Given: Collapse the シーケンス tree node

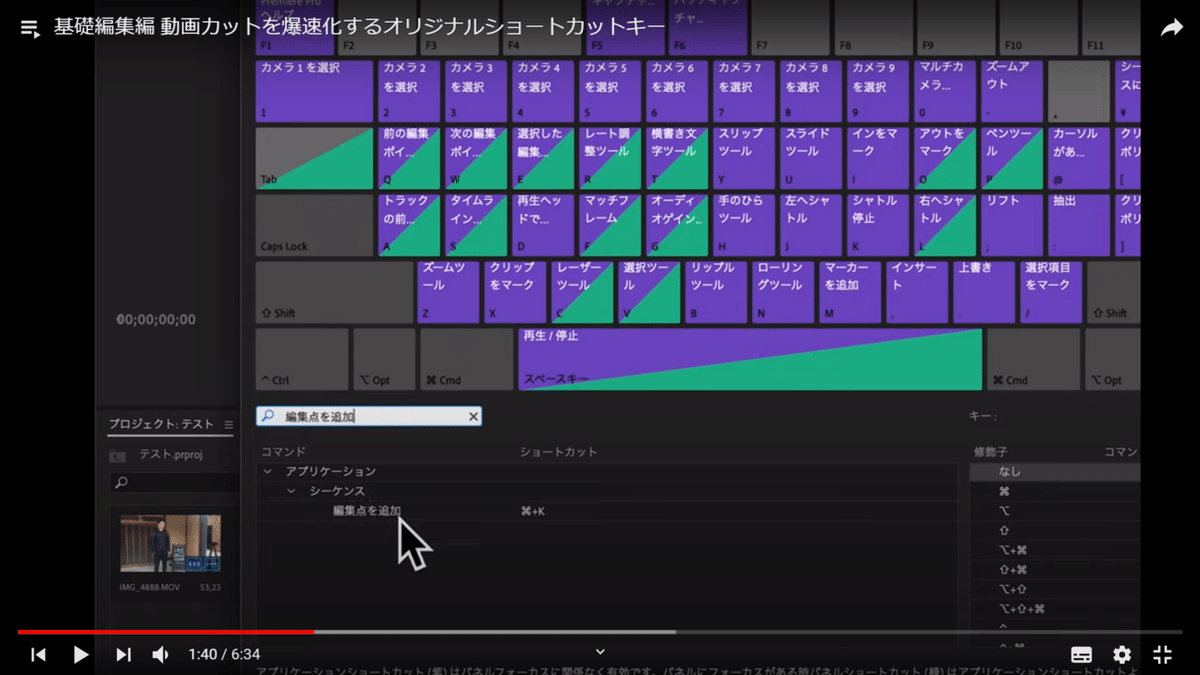Looking at the screenshot, I should (x=291, y=490).
